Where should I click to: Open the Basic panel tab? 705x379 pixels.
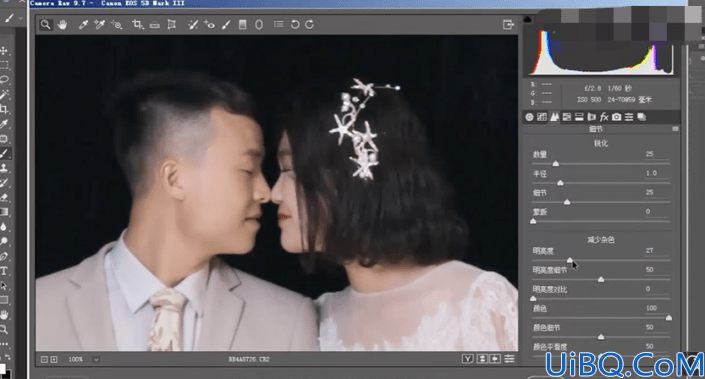(529, 117)
